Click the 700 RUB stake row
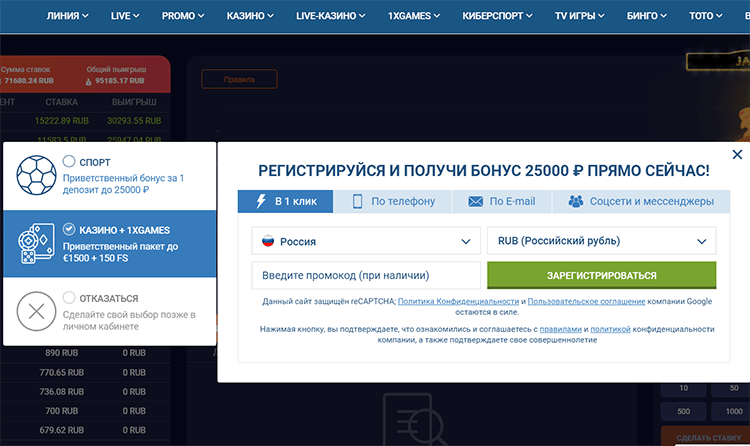Screen dimensions: 750x446 85,411
